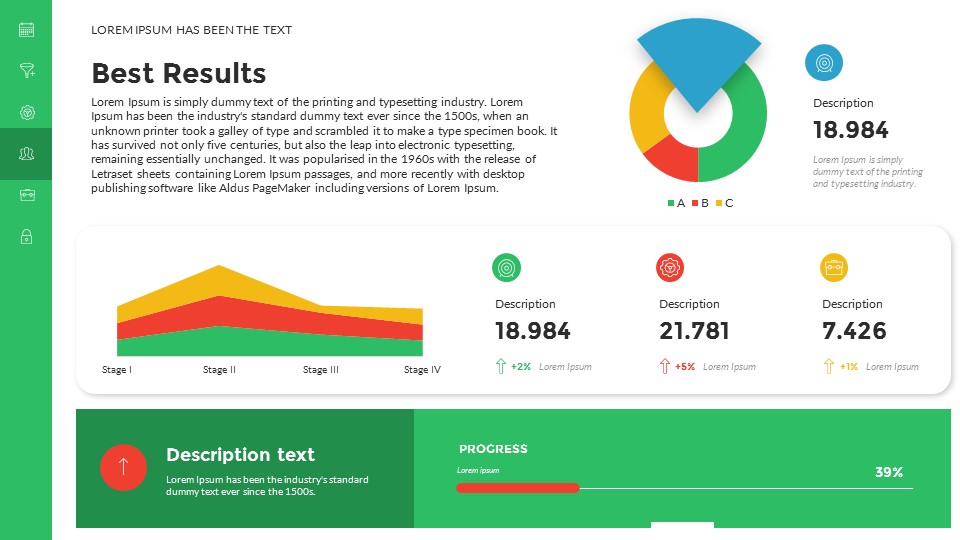Viewport: 960px width, 540px height.
Task: Click the green target icon above 18.984
Action: click(506, 267)
